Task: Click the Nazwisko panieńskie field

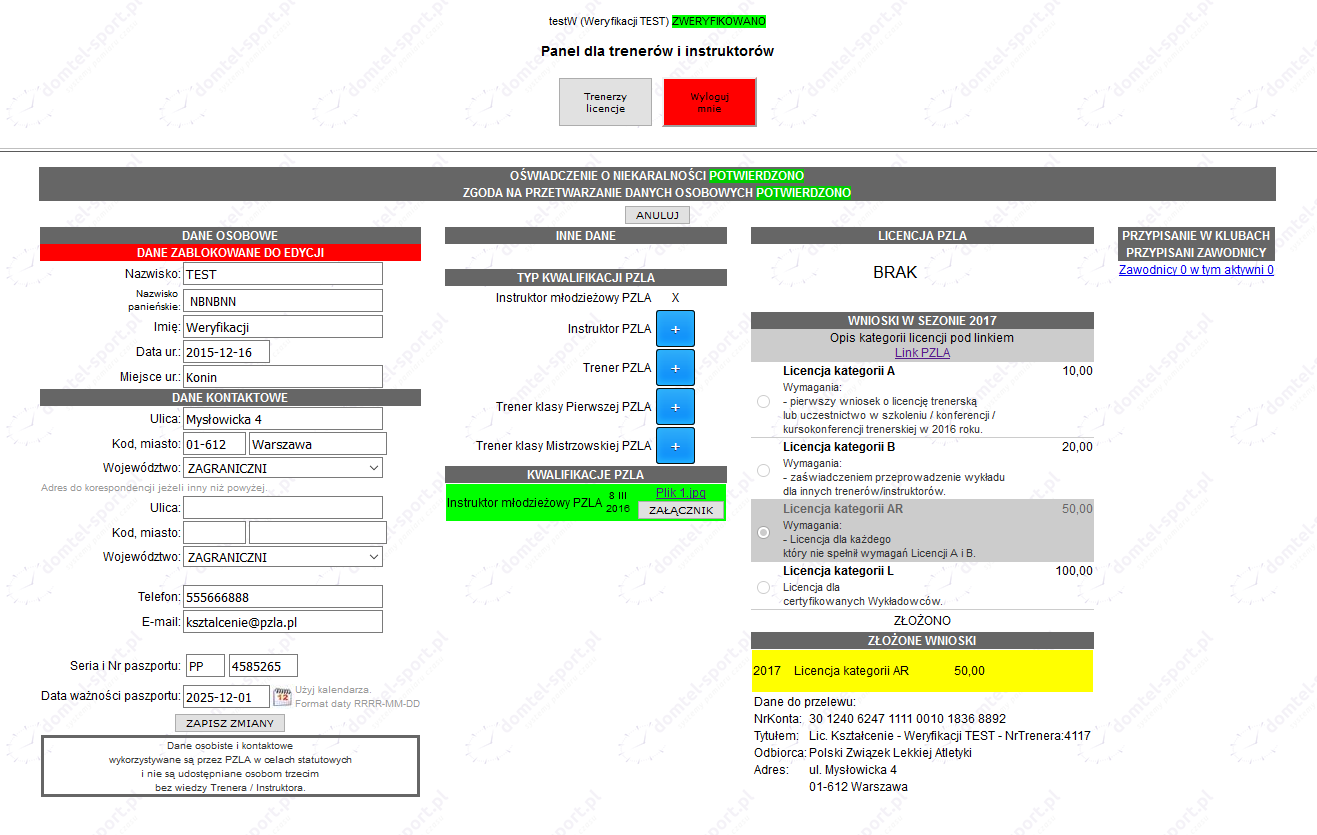Action: tap(283, 300)
